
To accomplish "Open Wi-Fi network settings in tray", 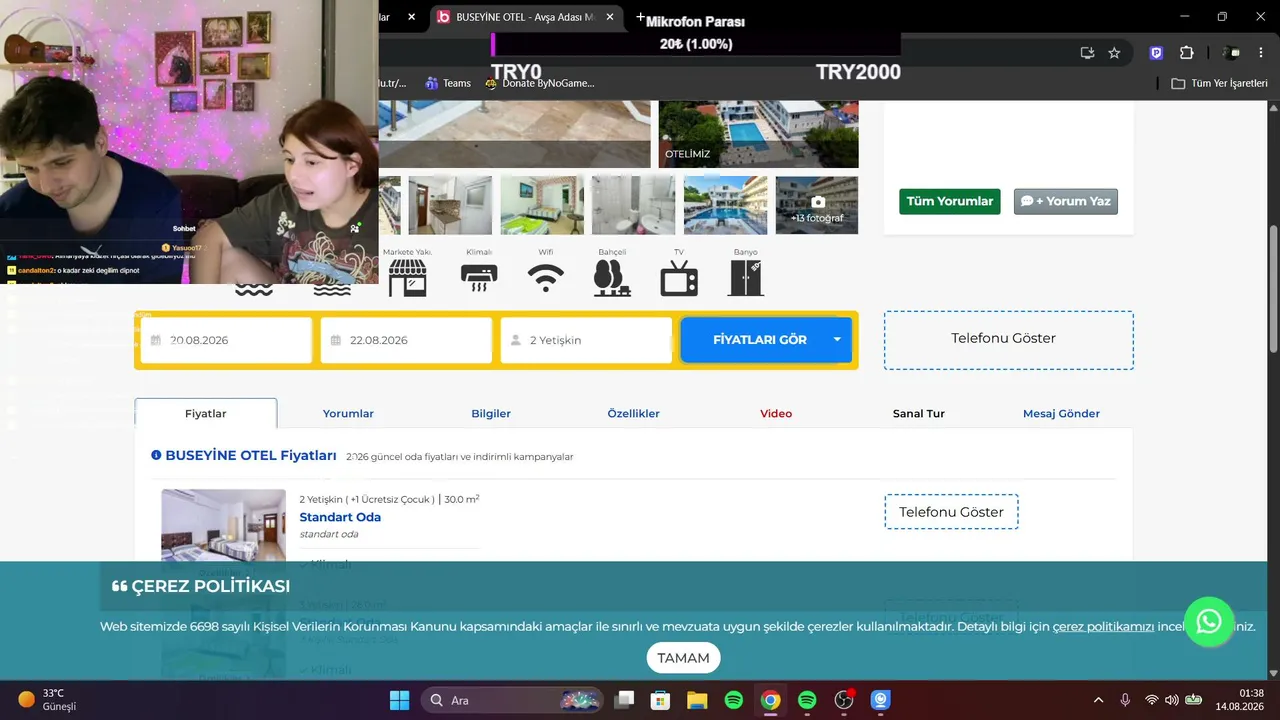I will pos(1152,700).
